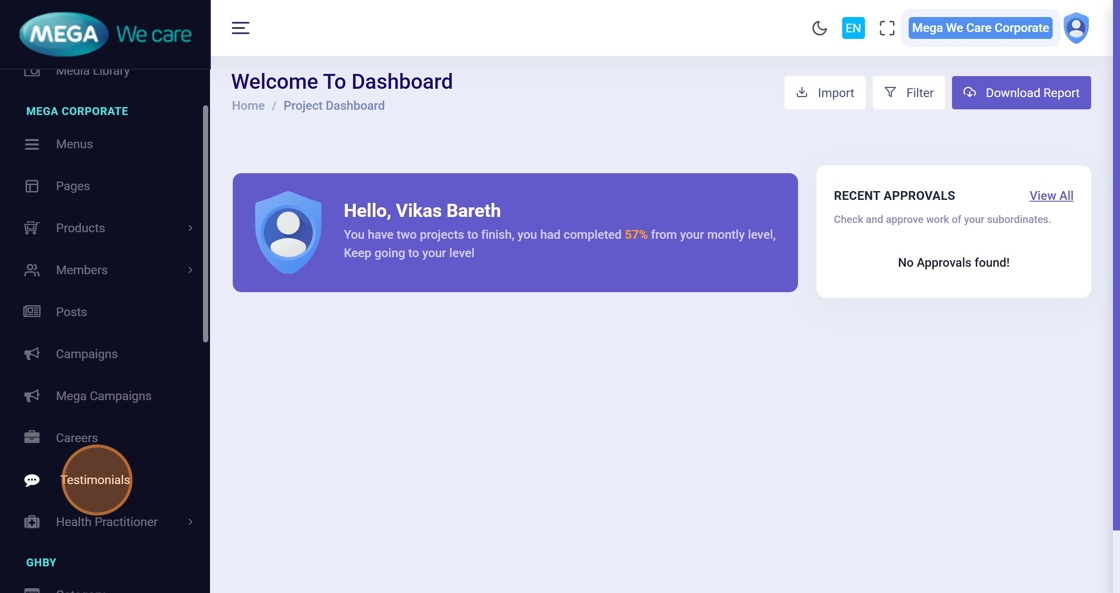Expand the Products submenu chevron
The height and width of the screenshot is (593, 1120).
tap(190, 228)
